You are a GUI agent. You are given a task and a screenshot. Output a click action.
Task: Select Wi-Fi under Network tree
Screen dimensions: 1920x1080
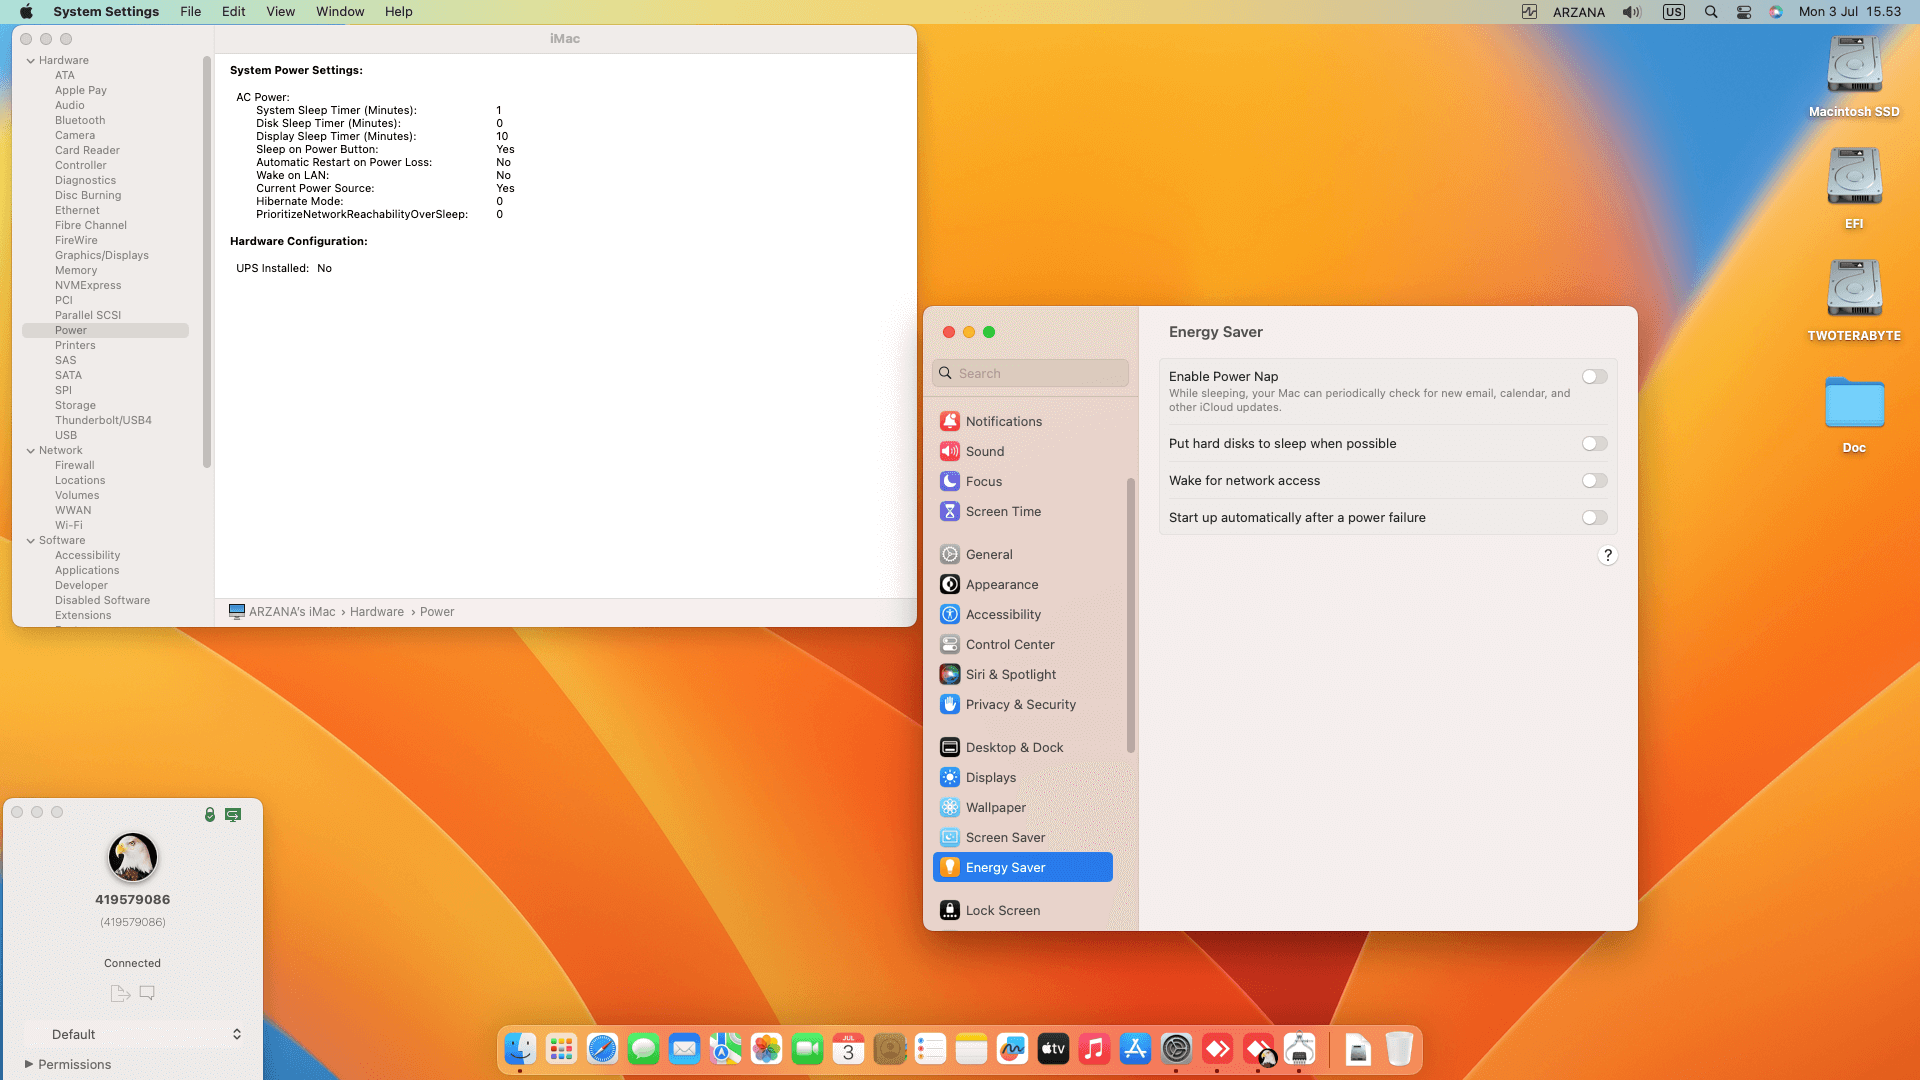69,525
